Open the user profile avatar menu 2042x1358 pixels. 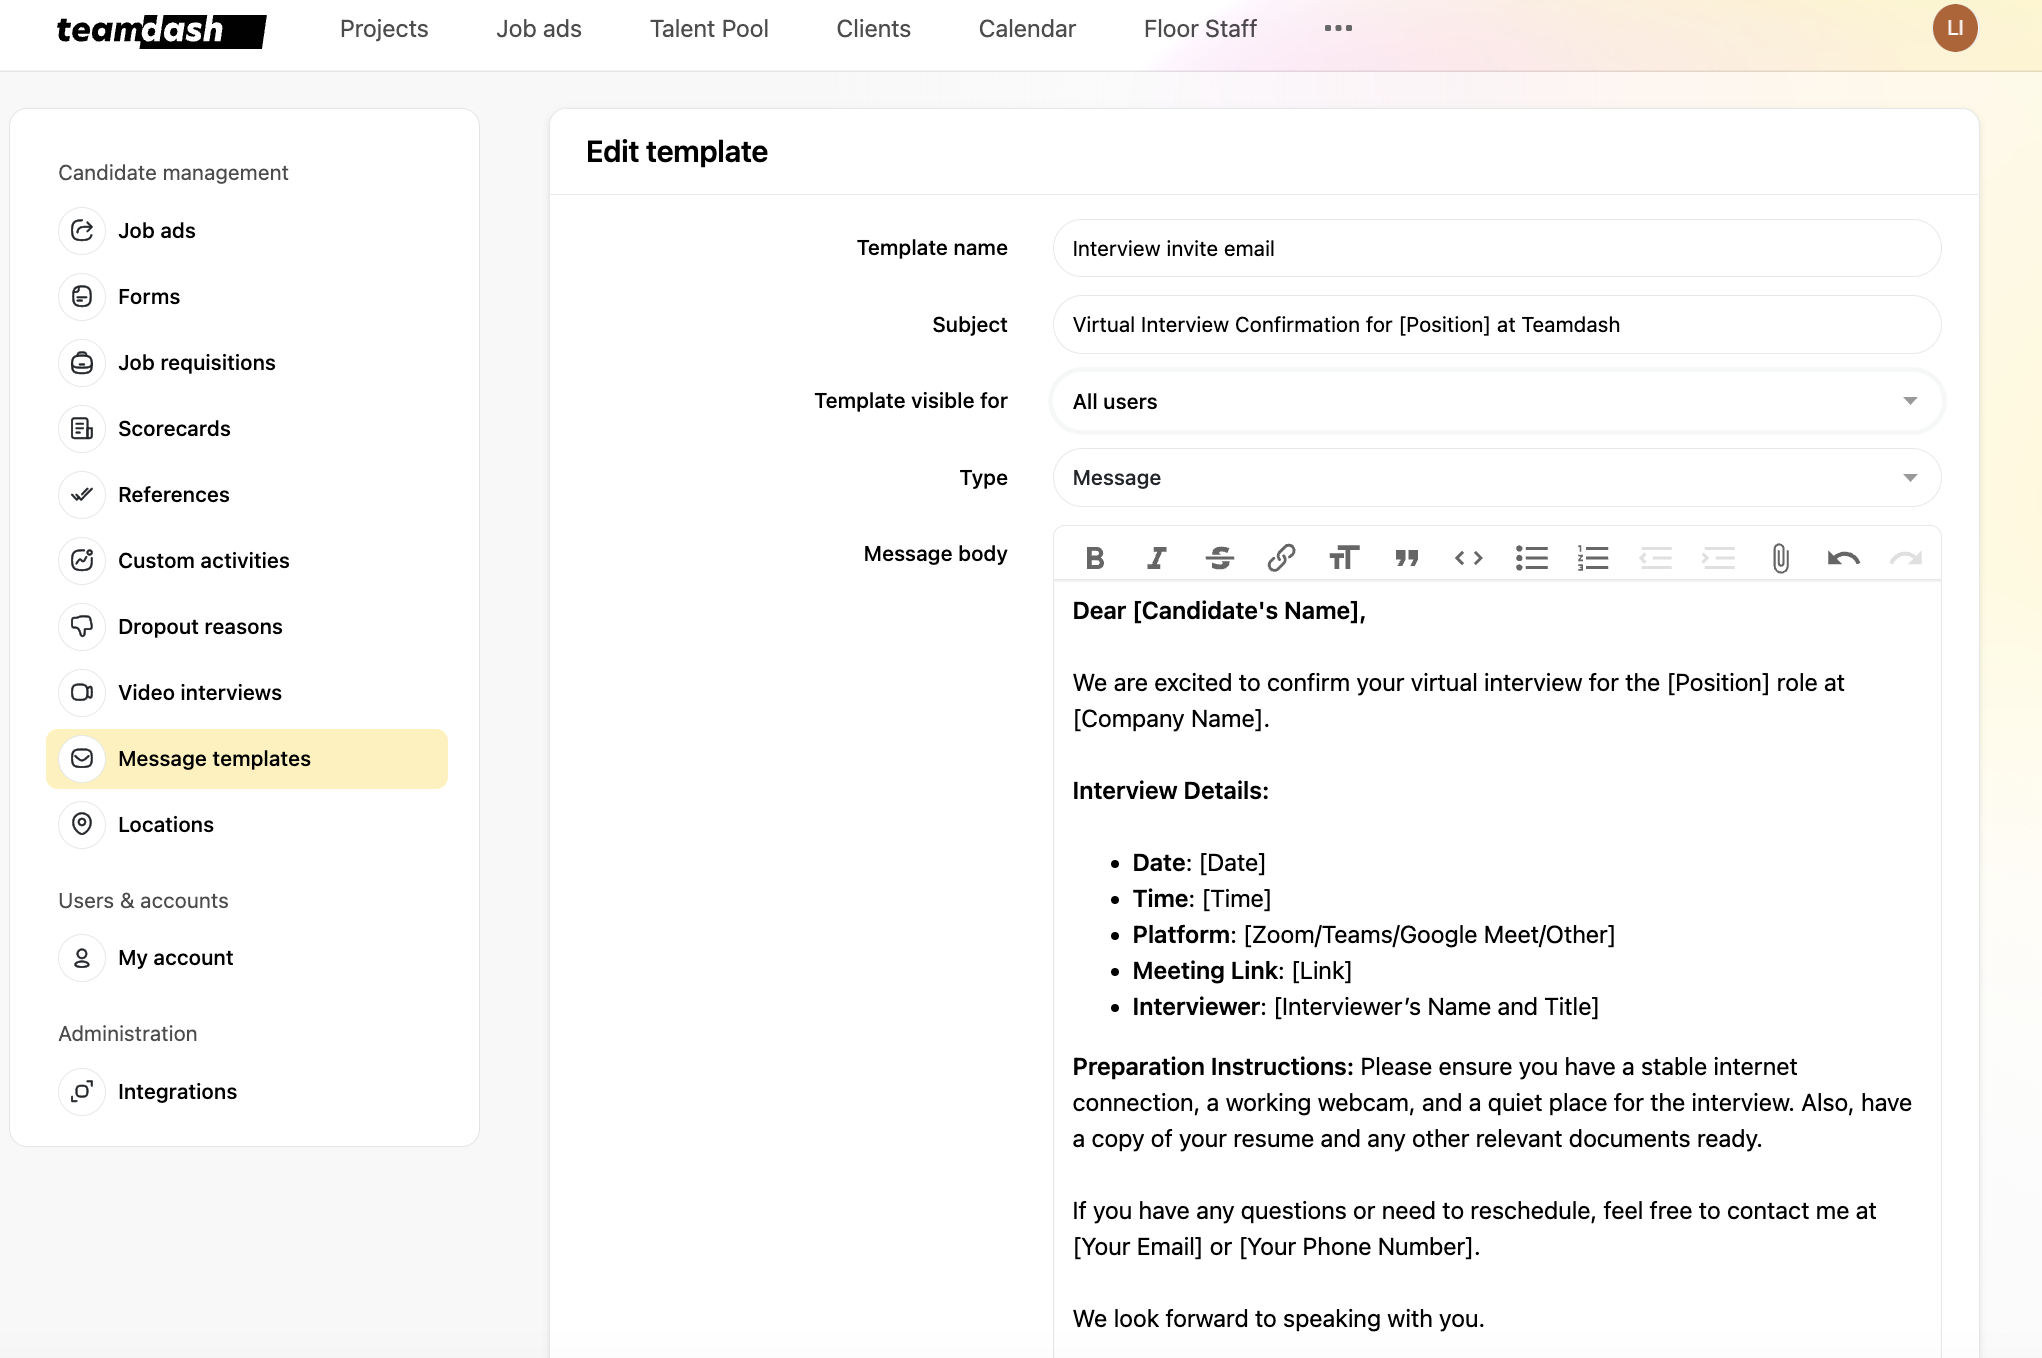[x=1955, y=28]
